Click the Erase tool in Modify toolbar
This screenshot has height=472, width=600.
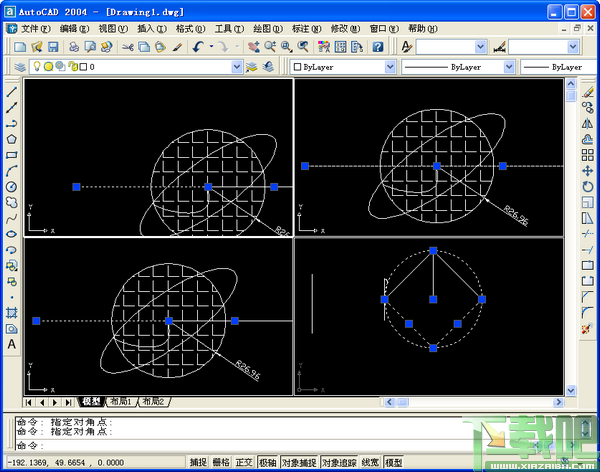coord(587,92)
